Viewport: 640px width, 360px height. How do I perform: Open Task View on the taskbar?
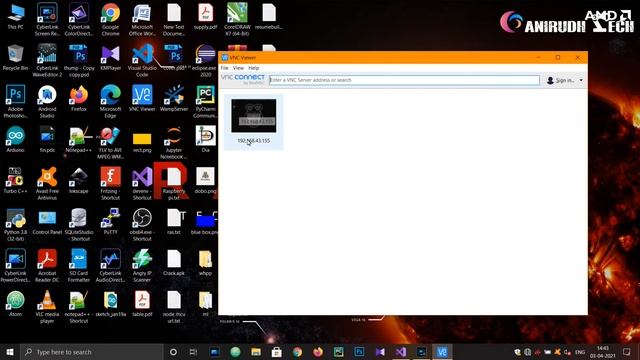pyautogui.click(x=193, y=352)
